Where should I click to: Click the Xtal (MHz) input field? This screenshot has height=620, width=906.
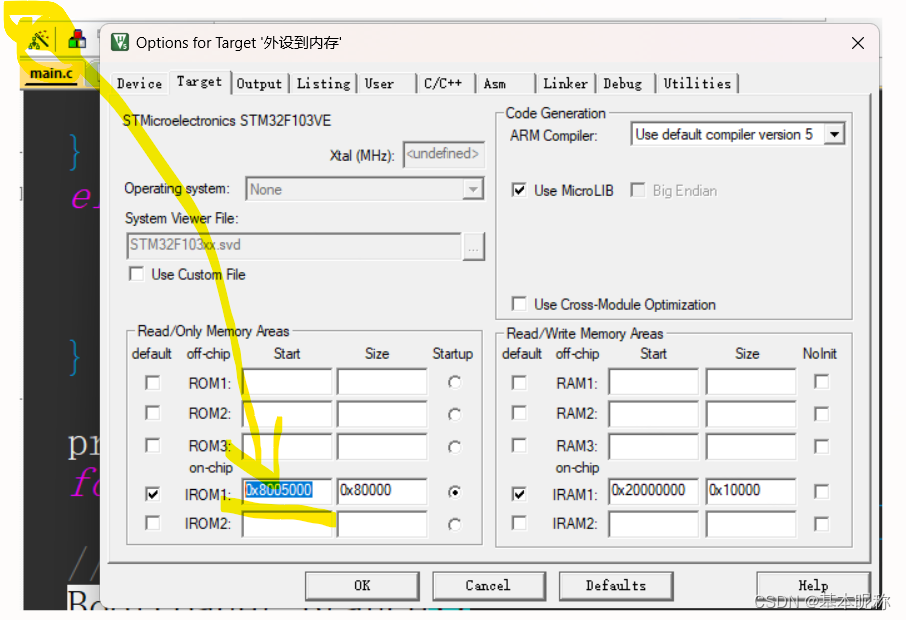(443, 154)
